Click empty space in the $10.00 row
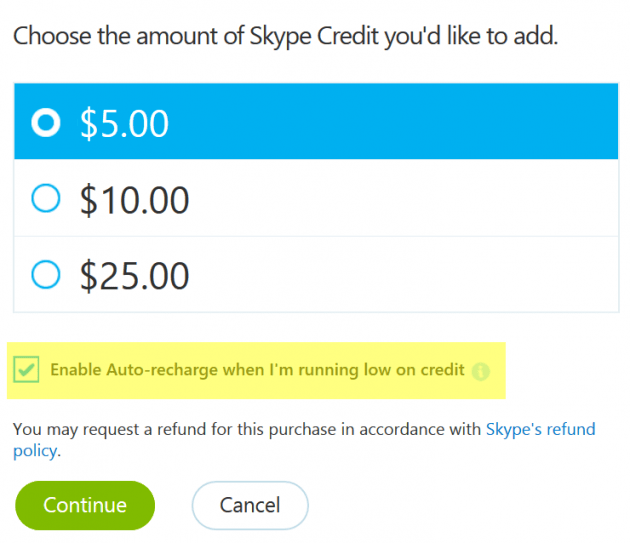Screen dimensions: 630x543 (402, 198)
